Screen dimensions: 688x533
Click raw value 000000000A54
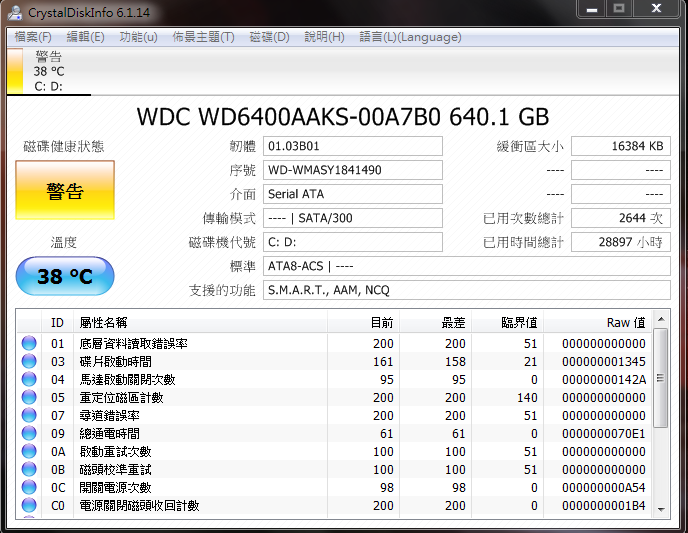[604, 487]
